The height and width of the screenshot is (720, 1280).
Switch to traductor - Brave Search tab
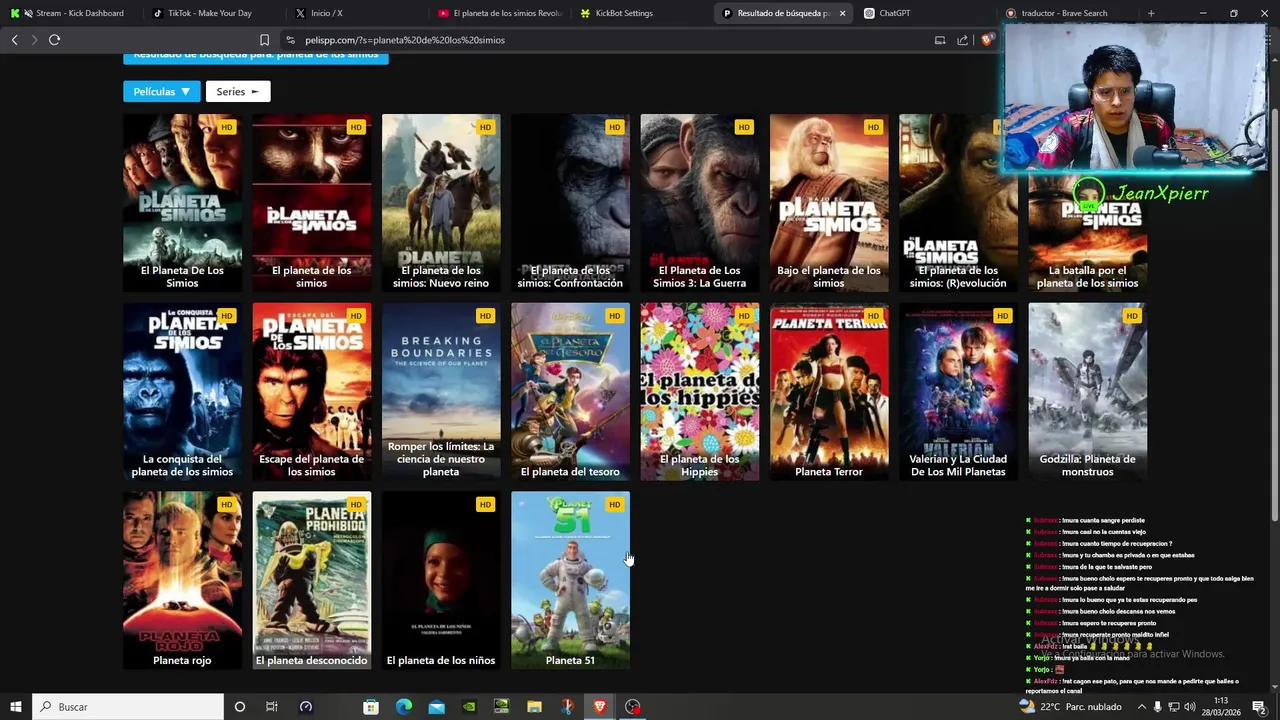[1069, 13]
